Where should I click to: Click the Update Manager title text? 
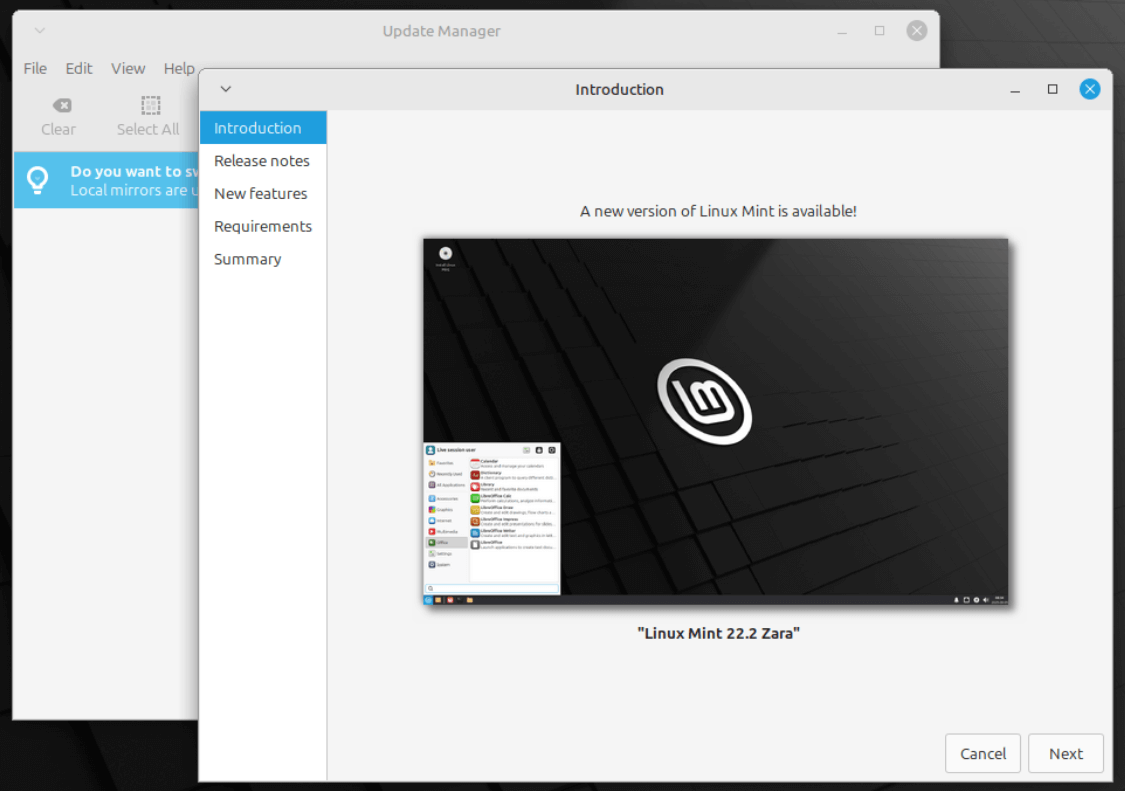(441, 31)
